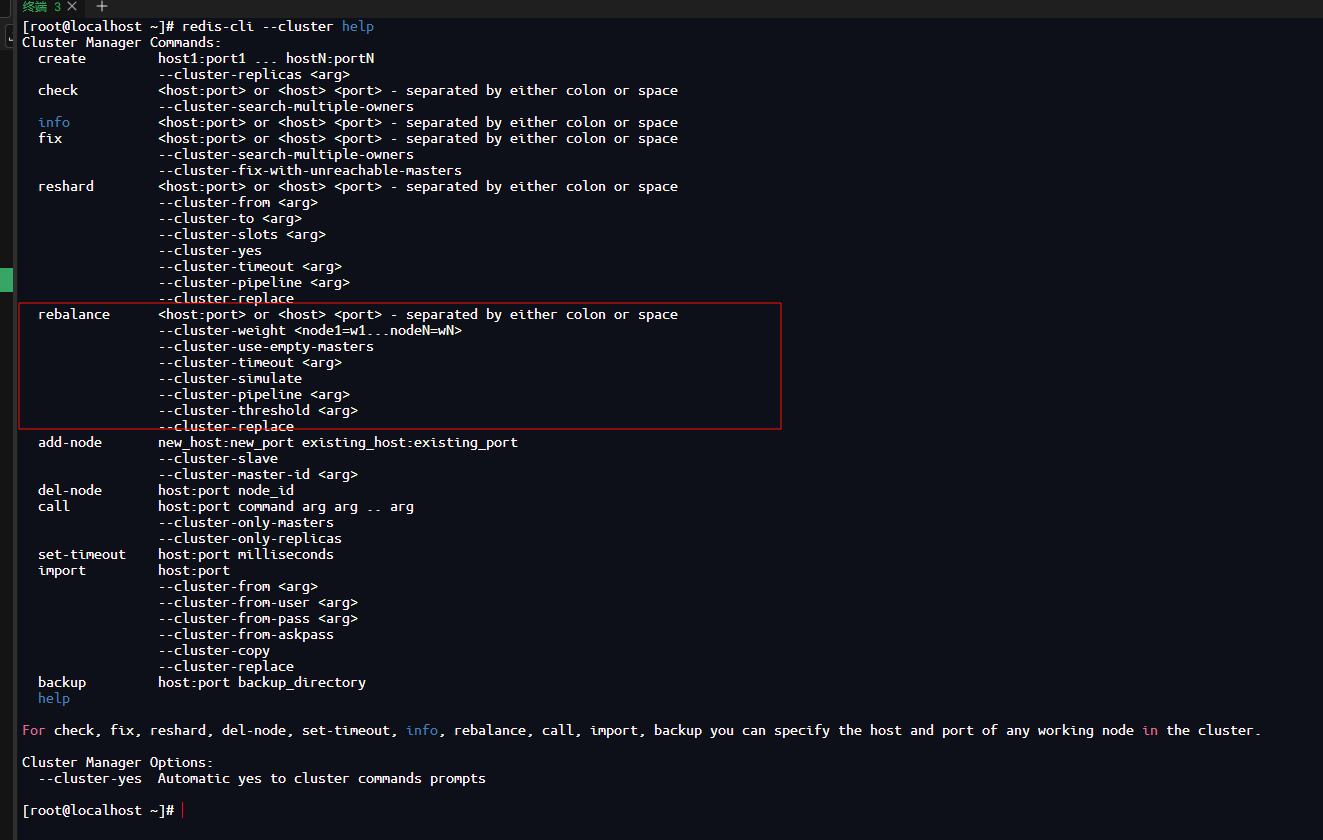Click the '--cluster-use-empty-masters' option
The width and height of the screenshot is (1323, 840).
click(x=266, y=346)
